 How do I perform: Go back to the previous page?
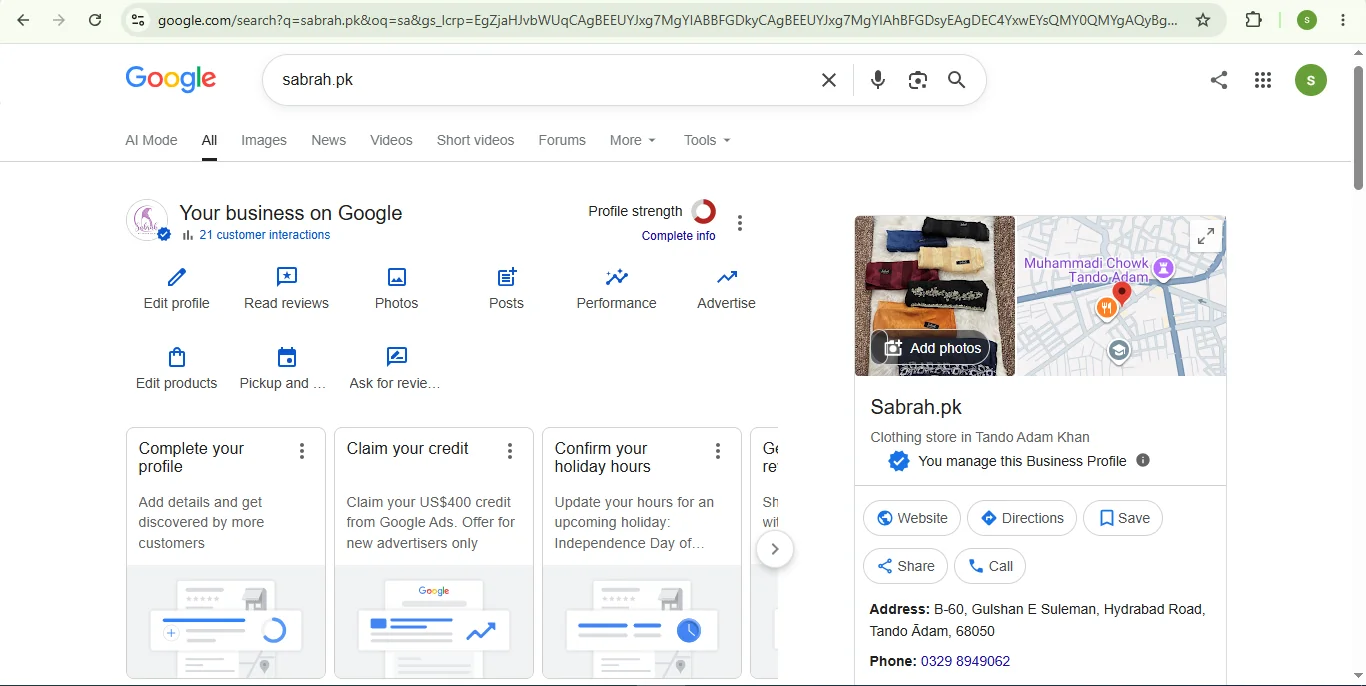tap(23, 20)
